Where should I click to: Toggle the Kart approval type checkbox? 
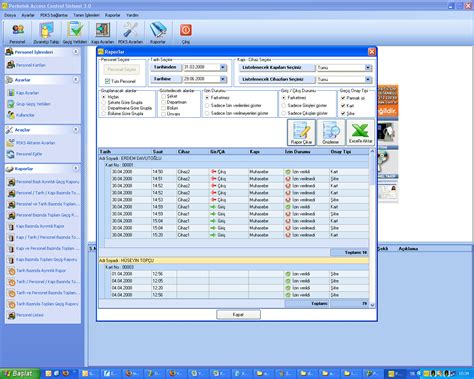point(343,105)
